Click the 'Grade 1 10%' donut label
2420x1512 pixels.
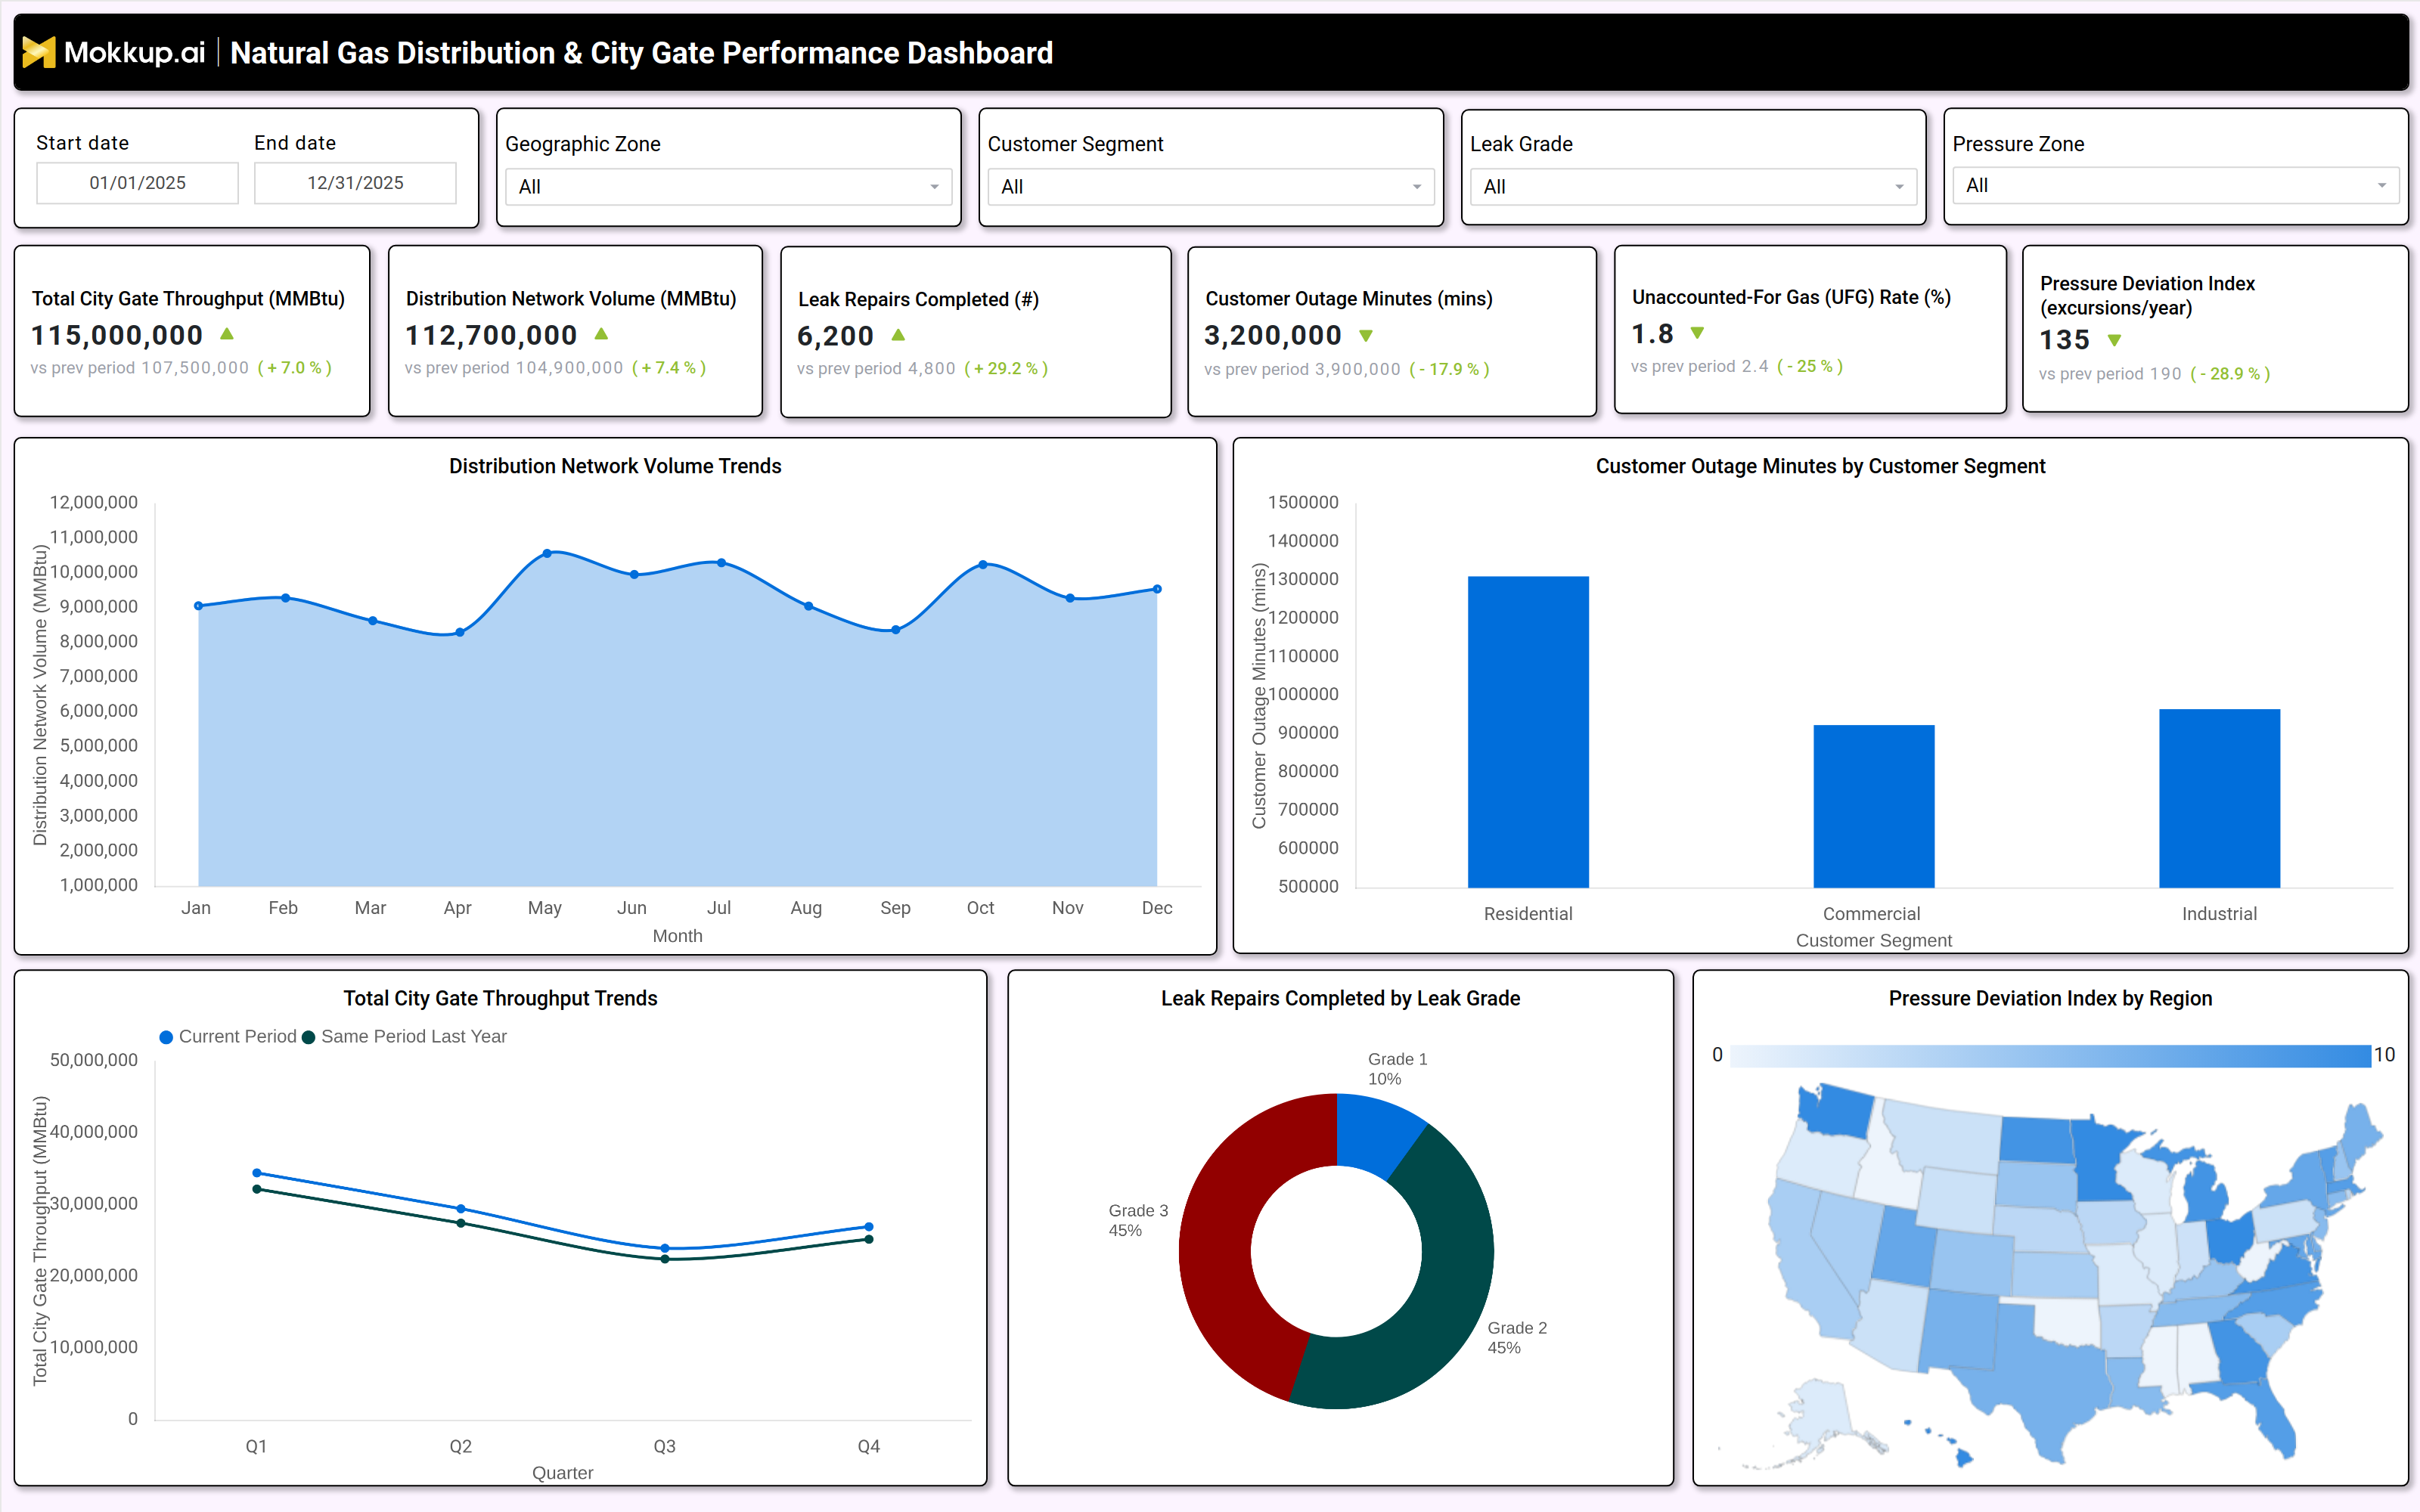click(1397, 1069)
